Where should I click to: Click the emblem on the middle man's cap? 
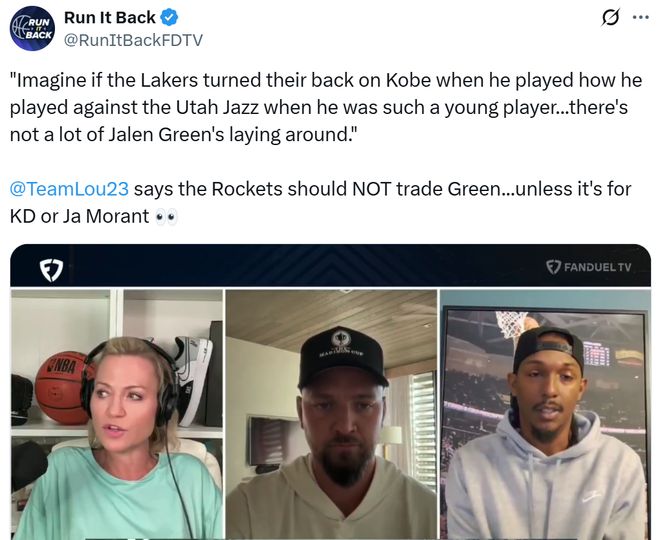tap(341, 338)
